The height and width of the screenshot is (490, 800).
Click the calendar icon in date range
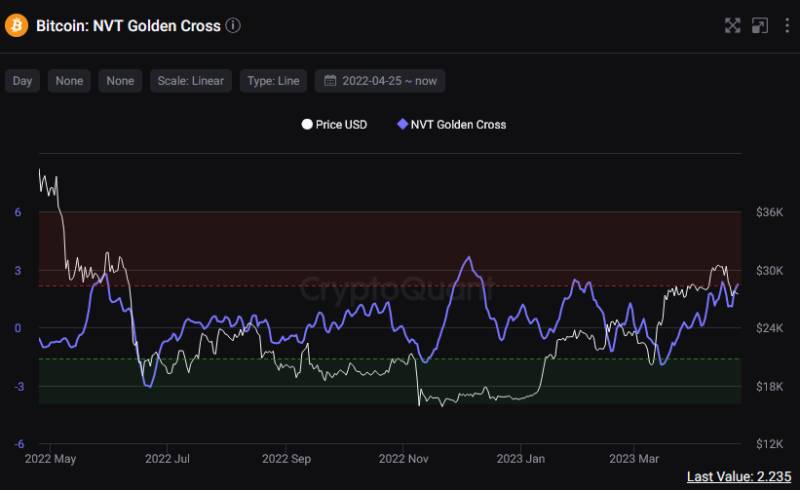329,81
